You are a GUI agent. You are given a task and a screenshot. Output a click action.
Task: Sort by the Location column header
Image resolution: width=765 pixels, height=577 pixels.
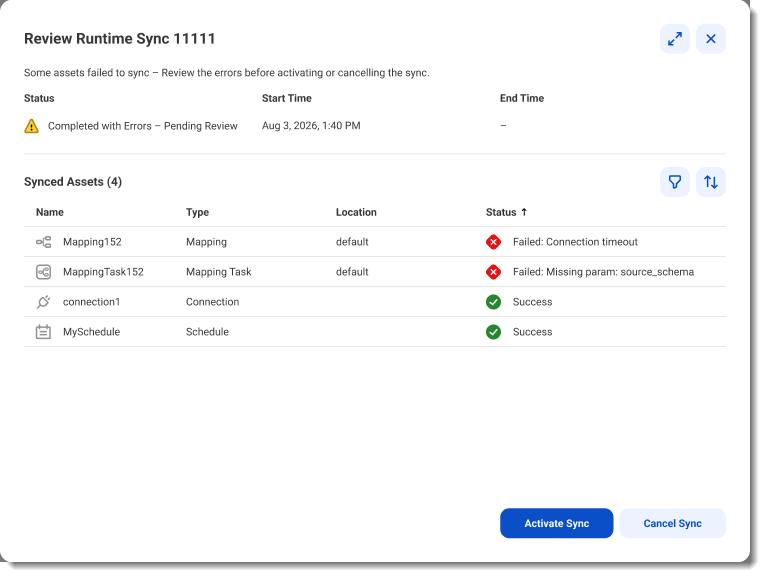tap(356, 212)
